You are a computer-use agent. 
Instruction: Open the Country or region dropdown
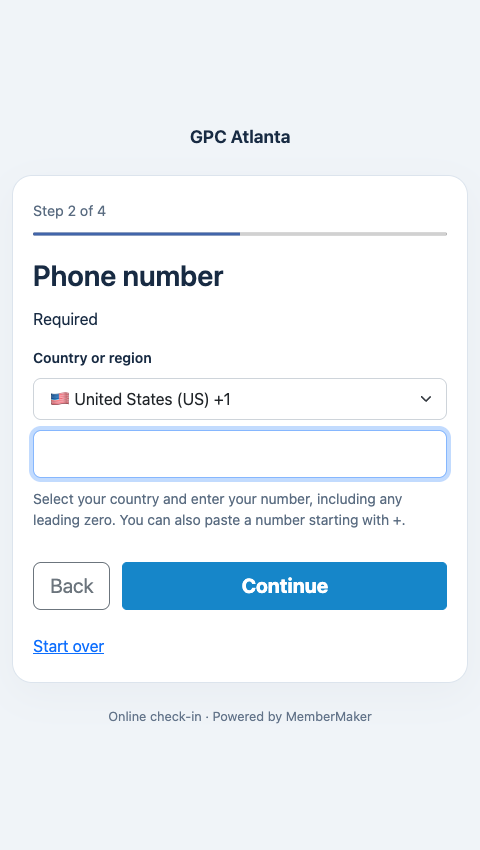pyautogui.click(x=240, y=399)
